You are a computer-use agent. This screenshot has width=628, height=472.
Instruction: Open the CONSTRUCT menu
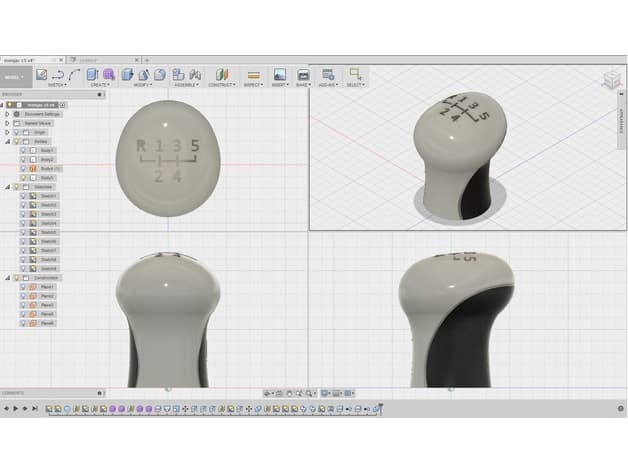click(222, 85)
